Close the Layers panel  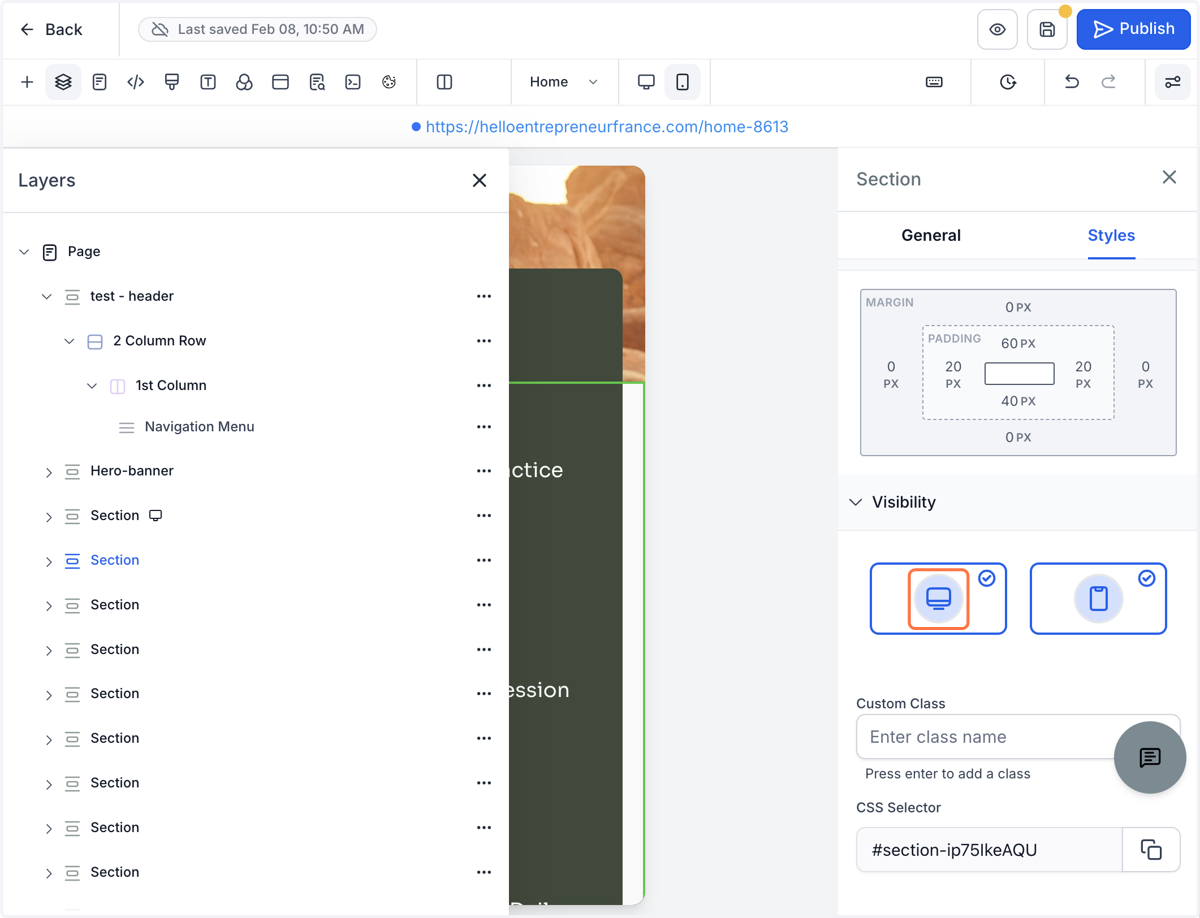click(479, 180)
